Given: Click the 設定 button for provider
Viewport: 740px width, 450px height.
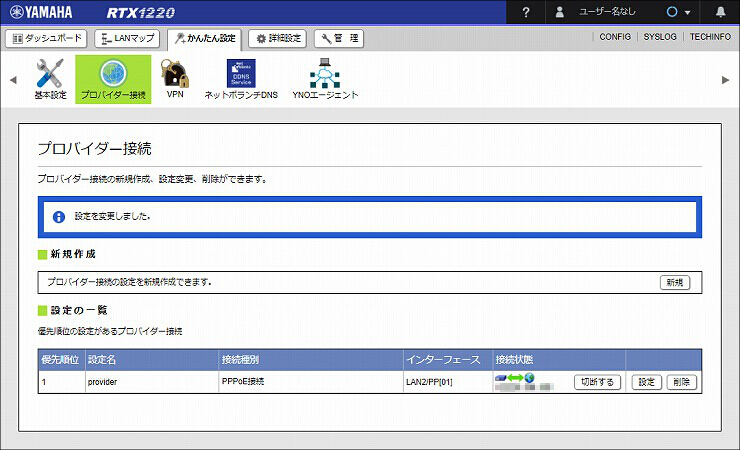Looking at the screenshot, I should point(647,382).
